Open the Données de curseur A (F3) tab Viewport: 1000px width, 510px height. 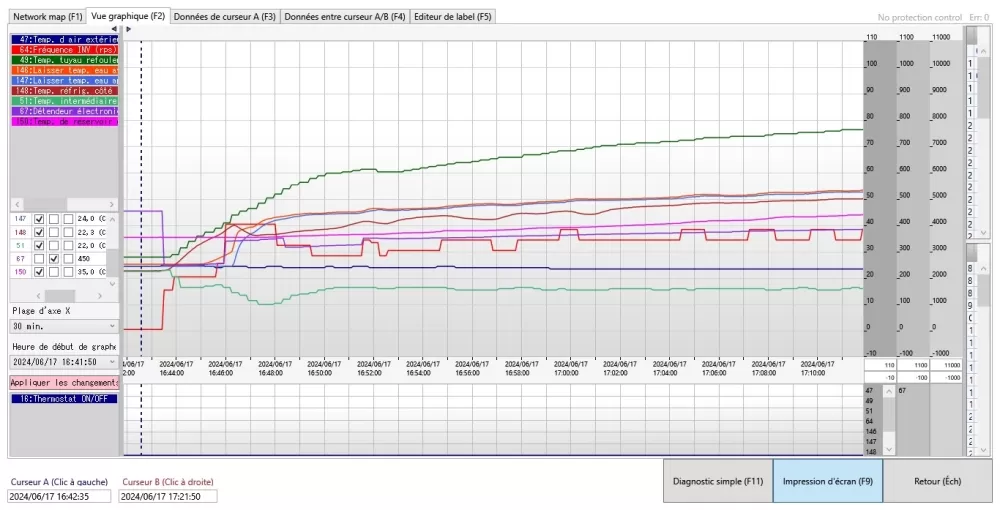click(x=225, y=17)
